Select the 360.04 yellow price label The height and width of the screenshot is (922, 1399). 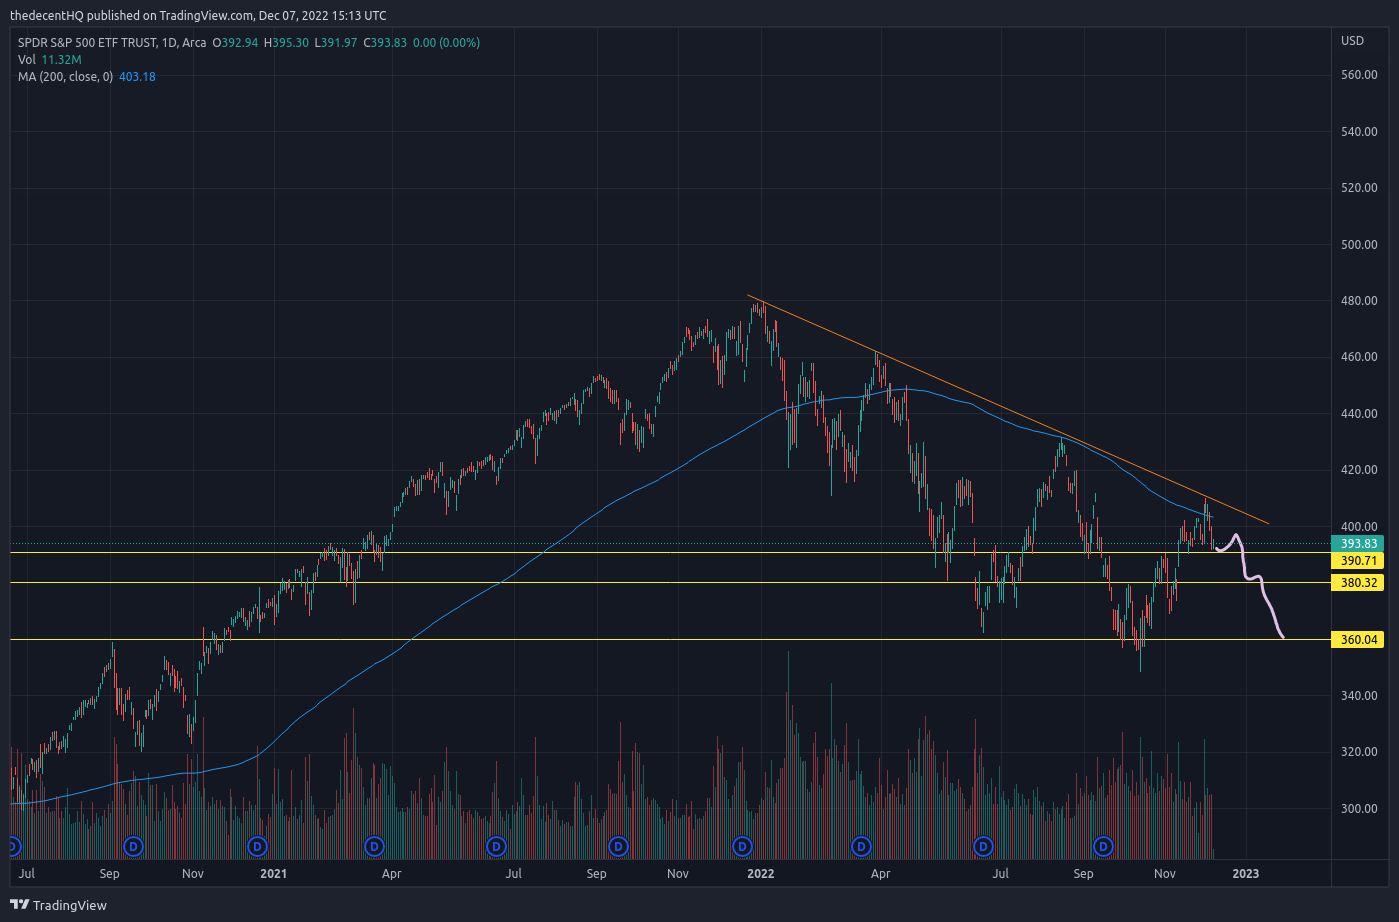1359,640
